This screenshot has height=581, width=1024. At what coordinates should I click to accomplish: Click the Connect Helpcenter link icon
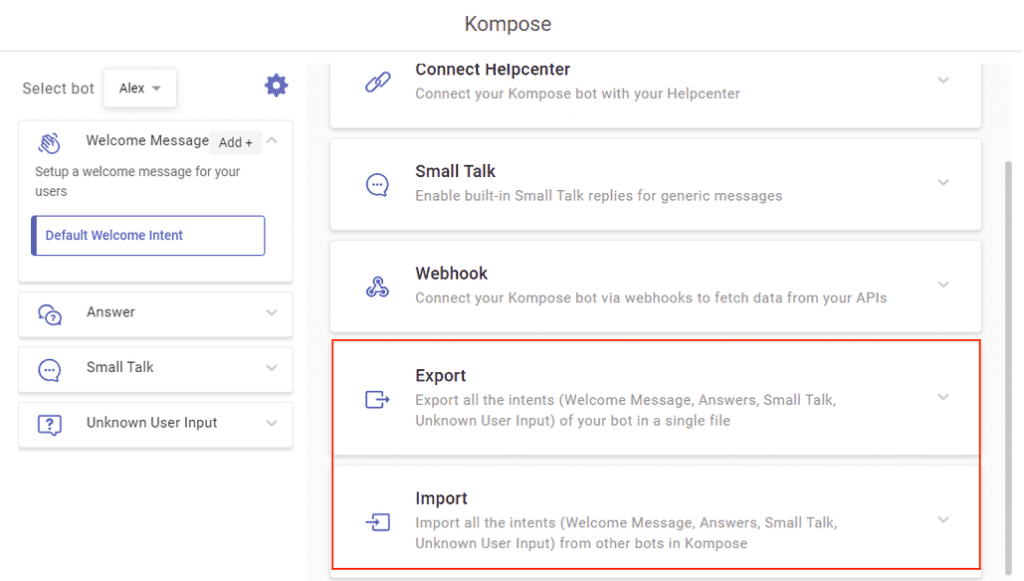[377, 82]
